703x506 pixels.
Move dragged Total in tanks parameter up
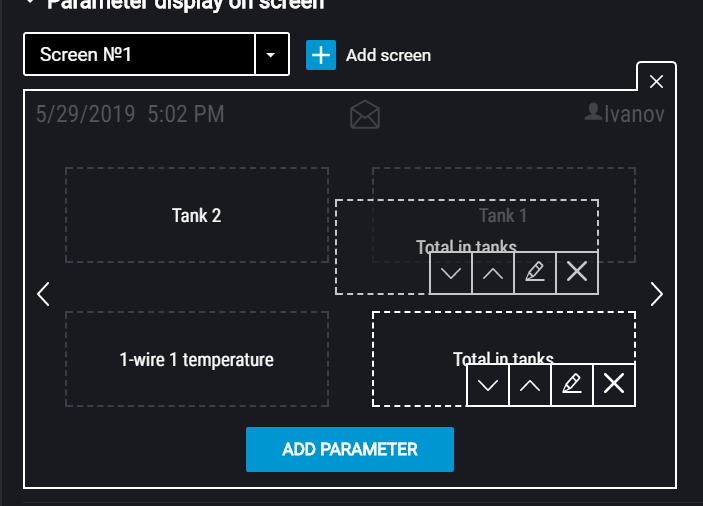tap(493, 273)
